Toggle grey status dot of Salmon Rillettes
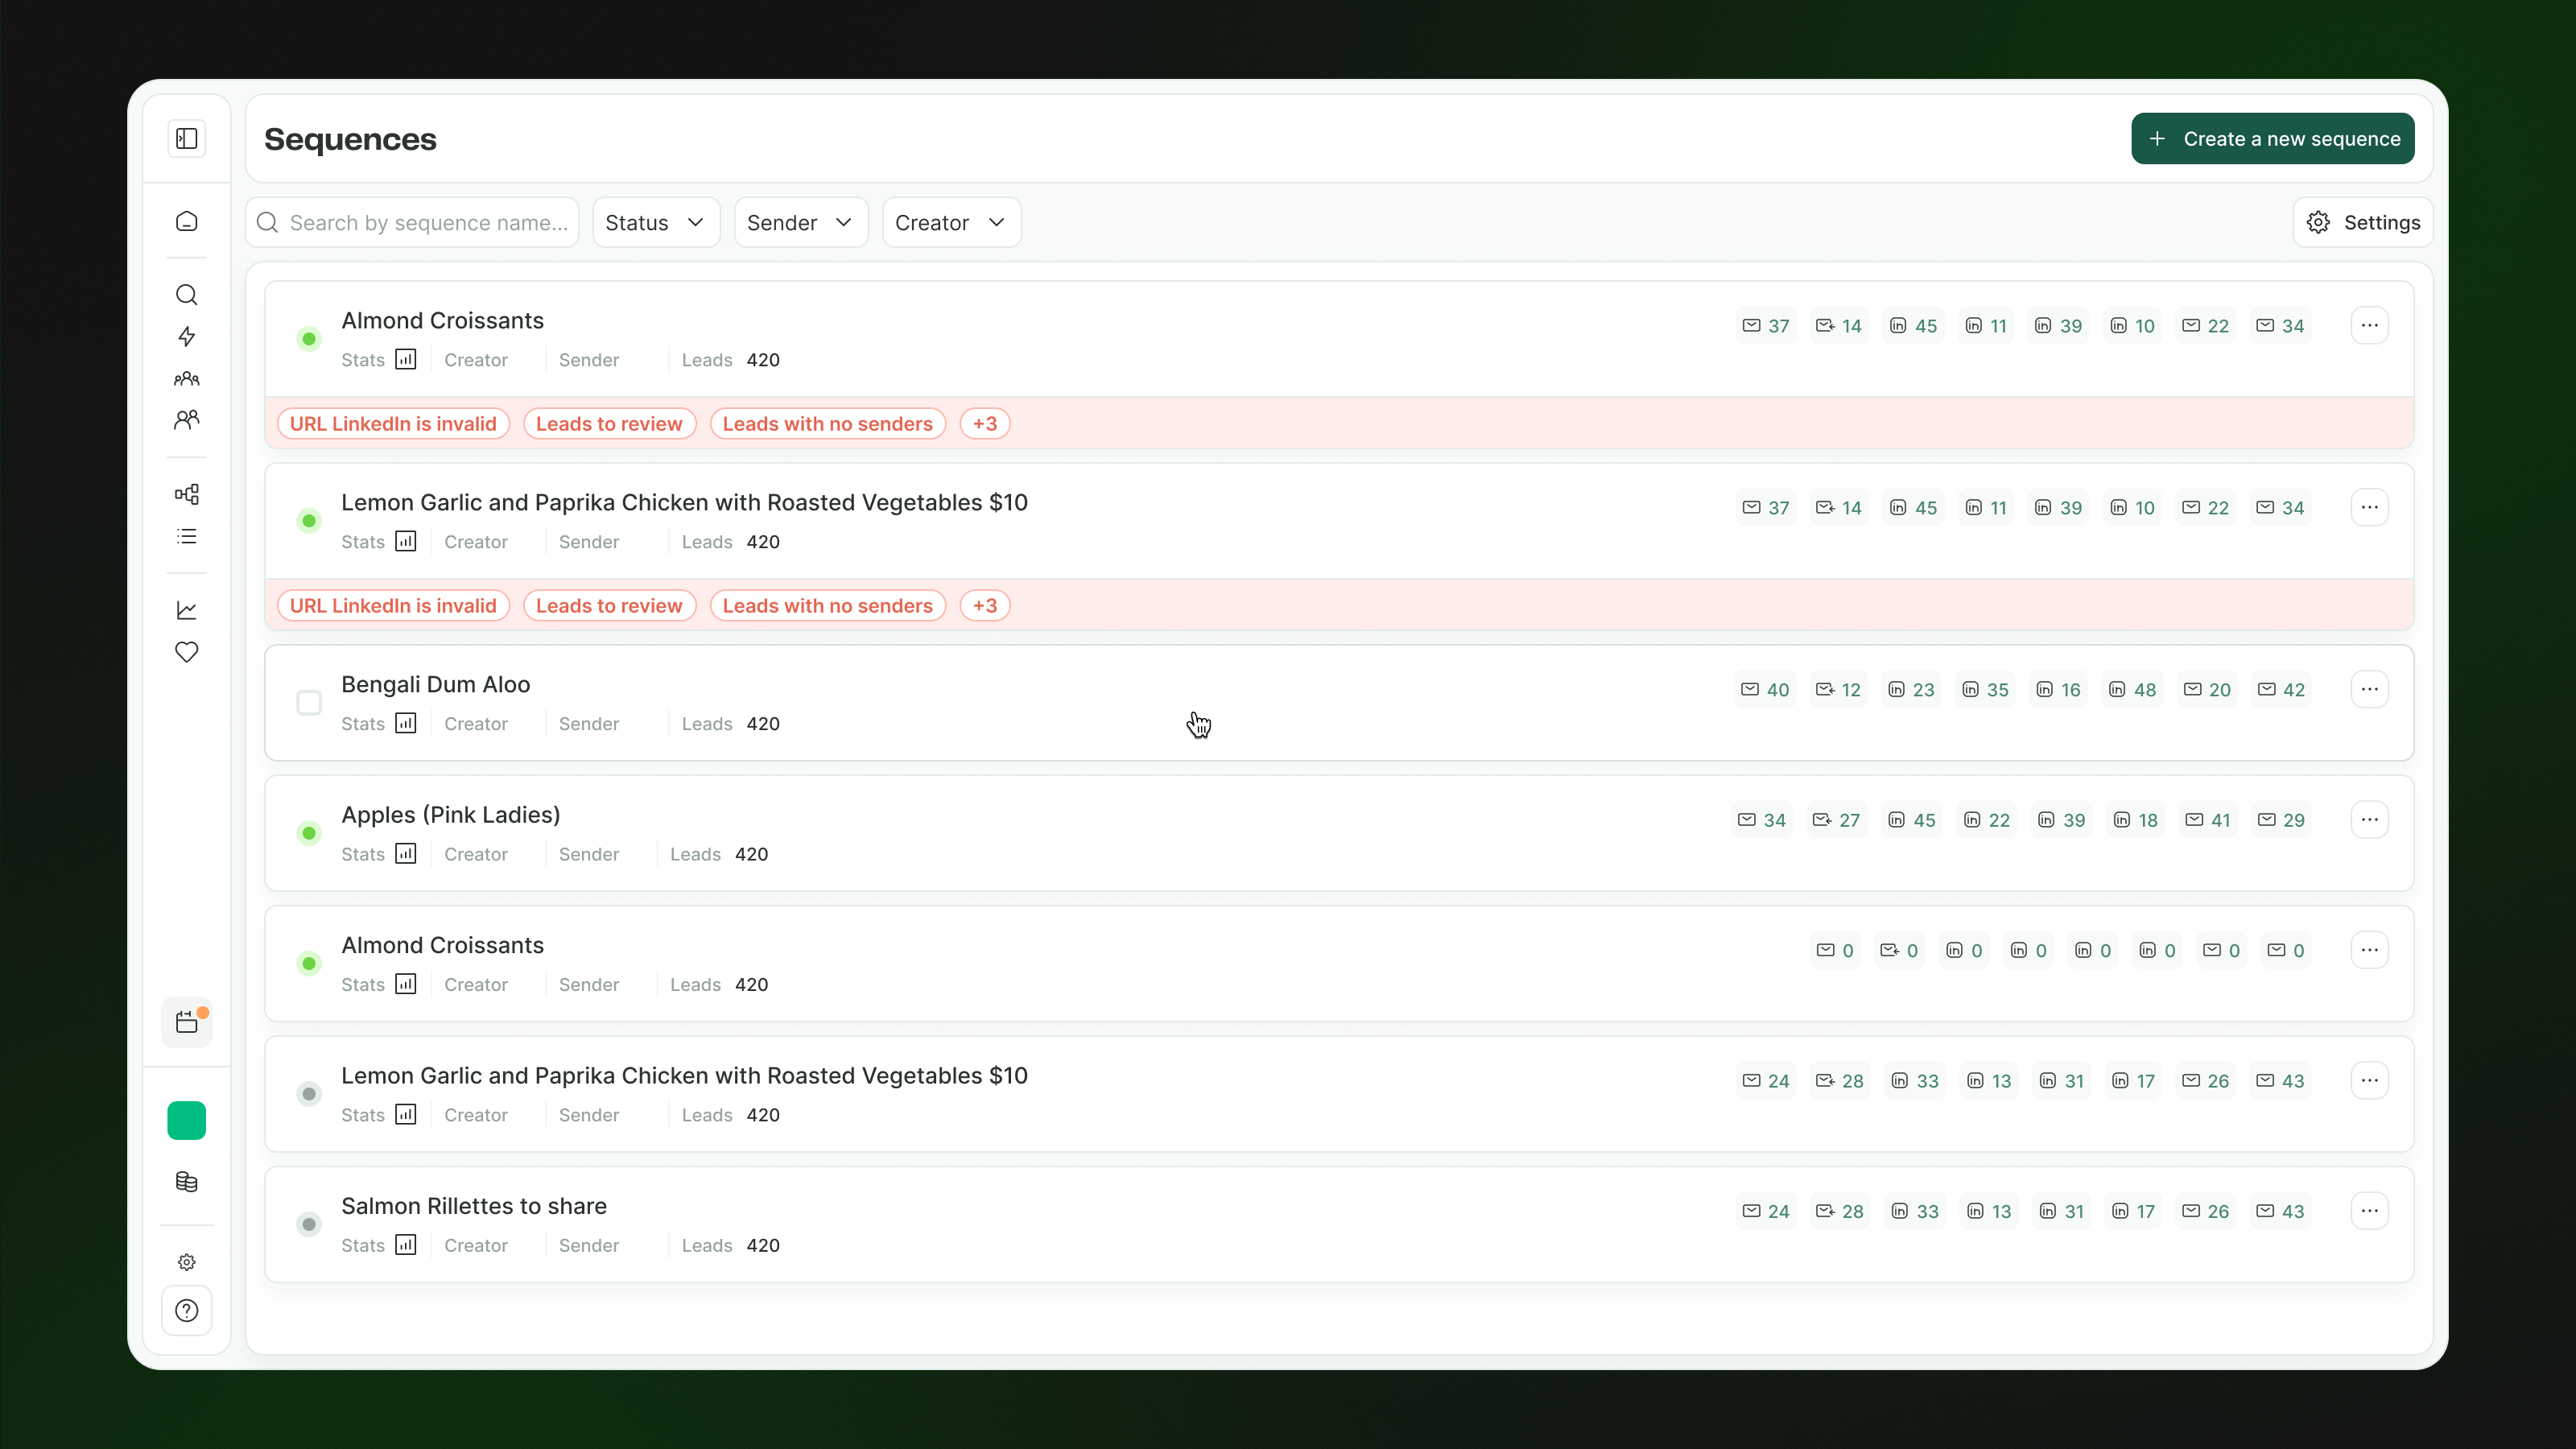The height and width of the screenshot is (1449, 2576). 309,1224
